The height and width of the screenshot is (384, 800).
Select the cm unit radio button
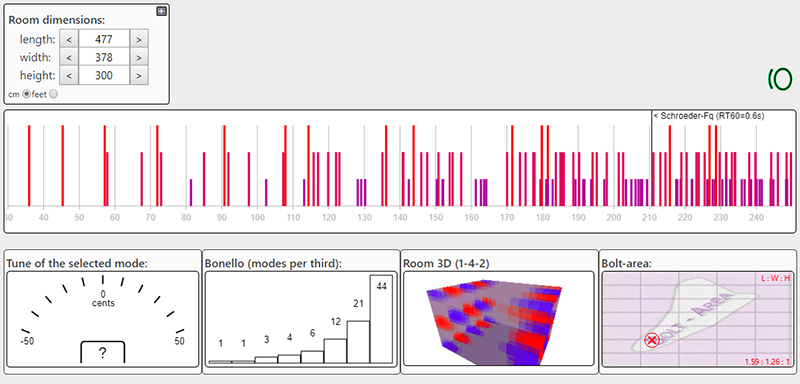pyautogui.click(x=27, y=94)
